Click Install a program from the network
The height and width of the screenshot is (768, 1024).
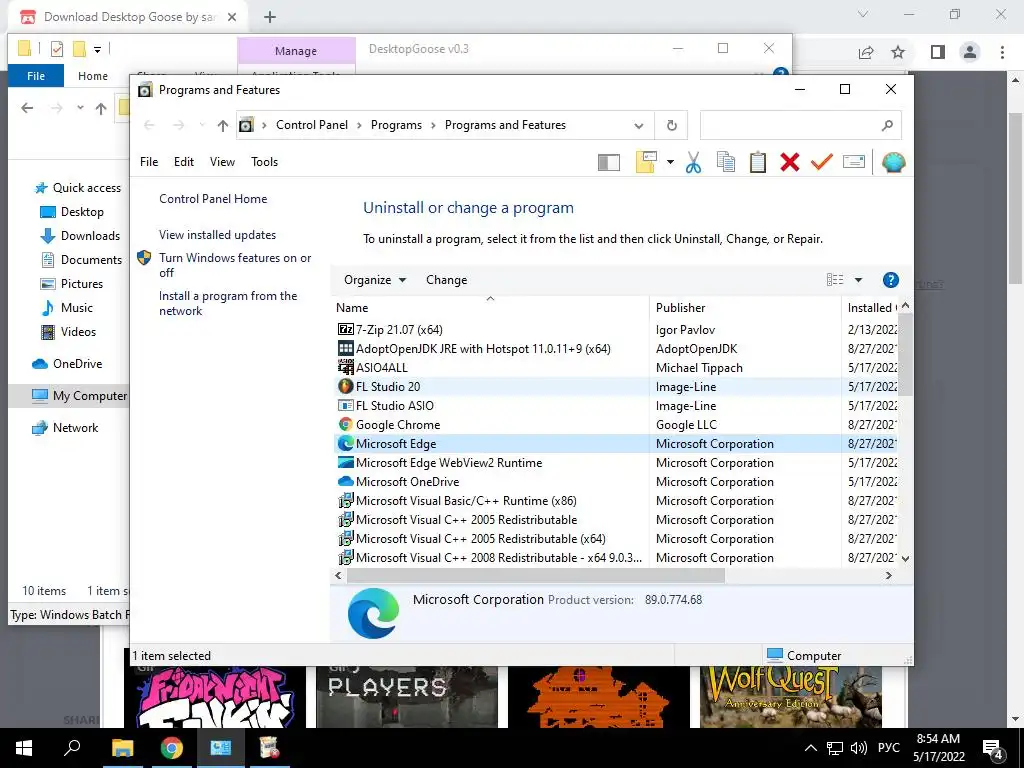point(227,303)
